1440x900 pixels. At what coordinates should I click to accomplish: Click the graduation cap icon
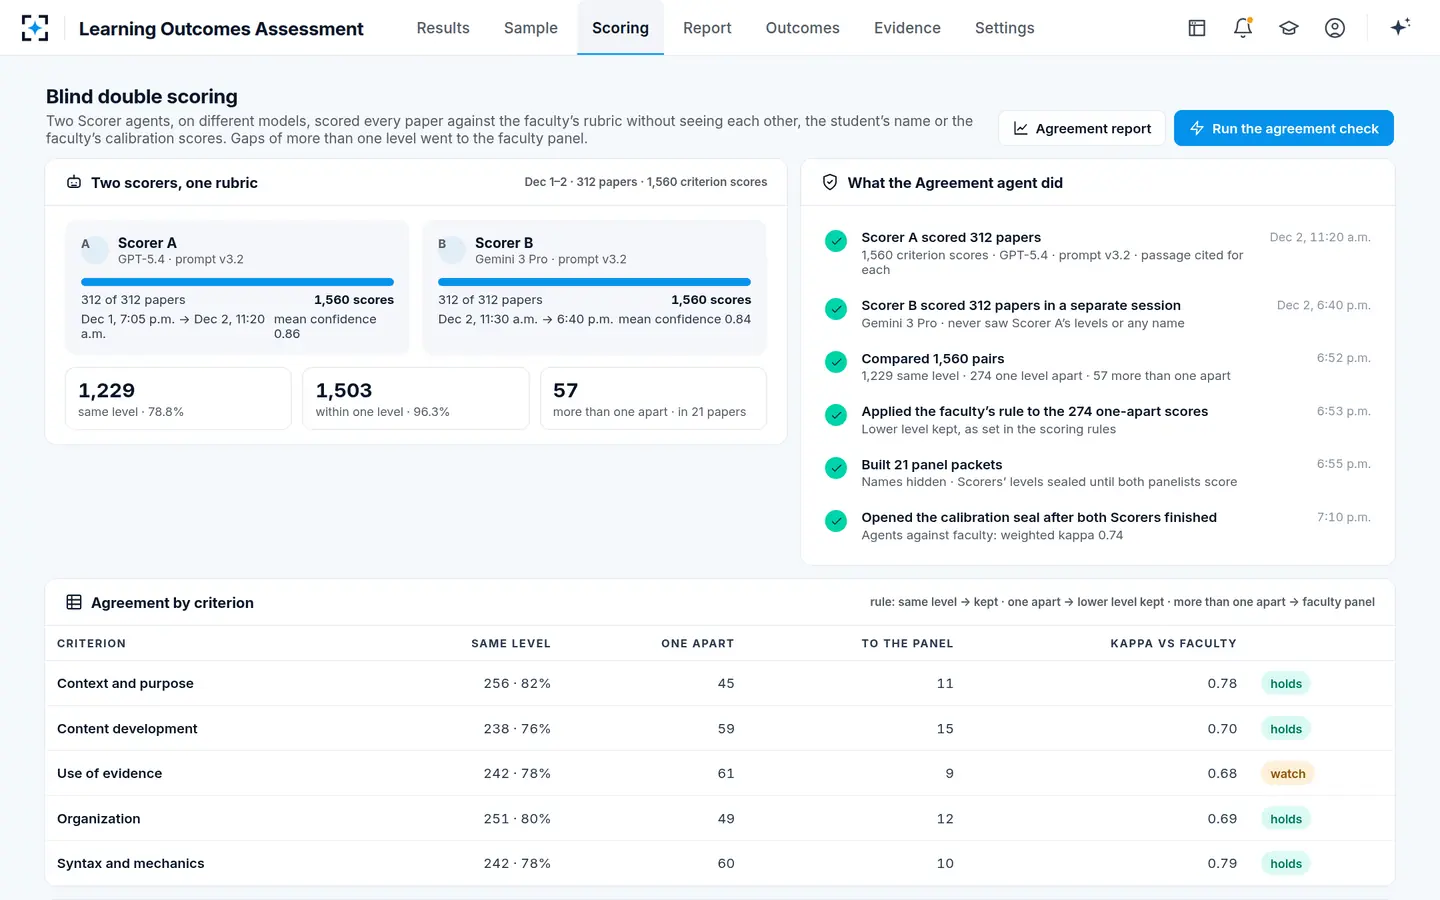1289,28
